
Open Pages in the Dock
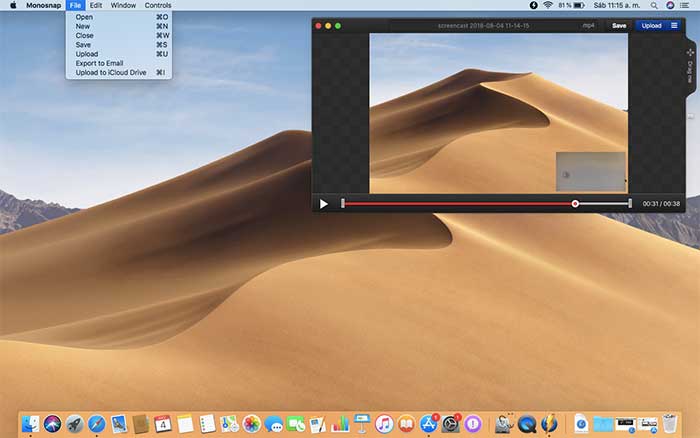[x=318, y=424]
